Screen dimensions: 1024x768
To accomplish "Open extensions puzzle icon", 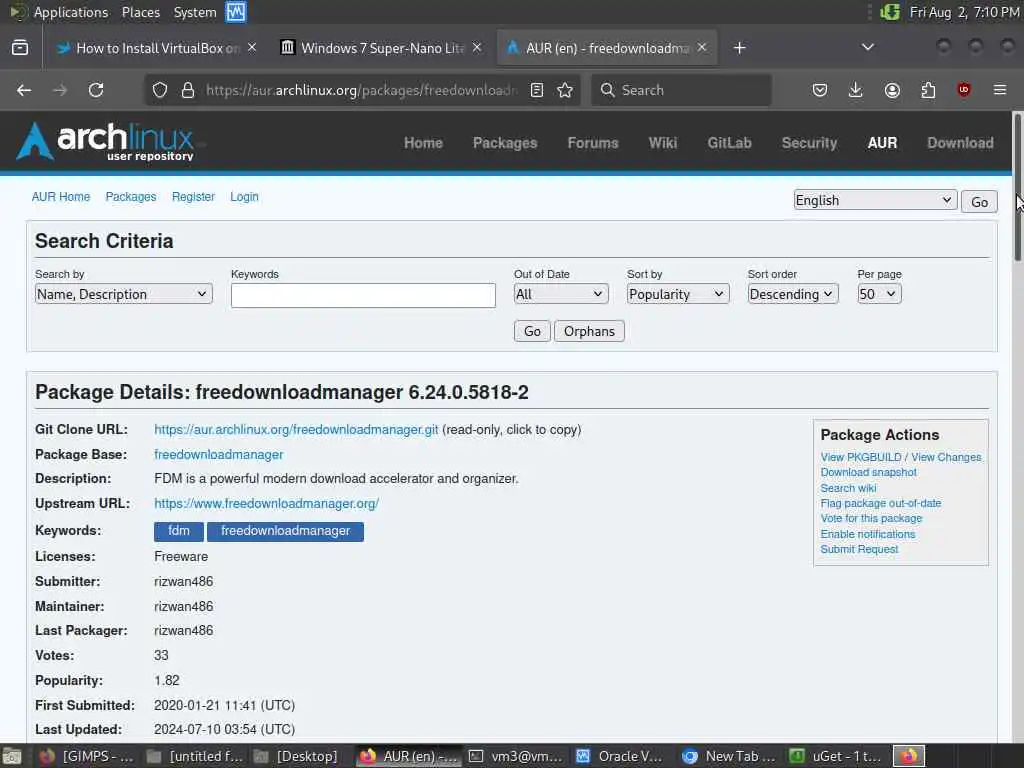I will tap(928, 90).
